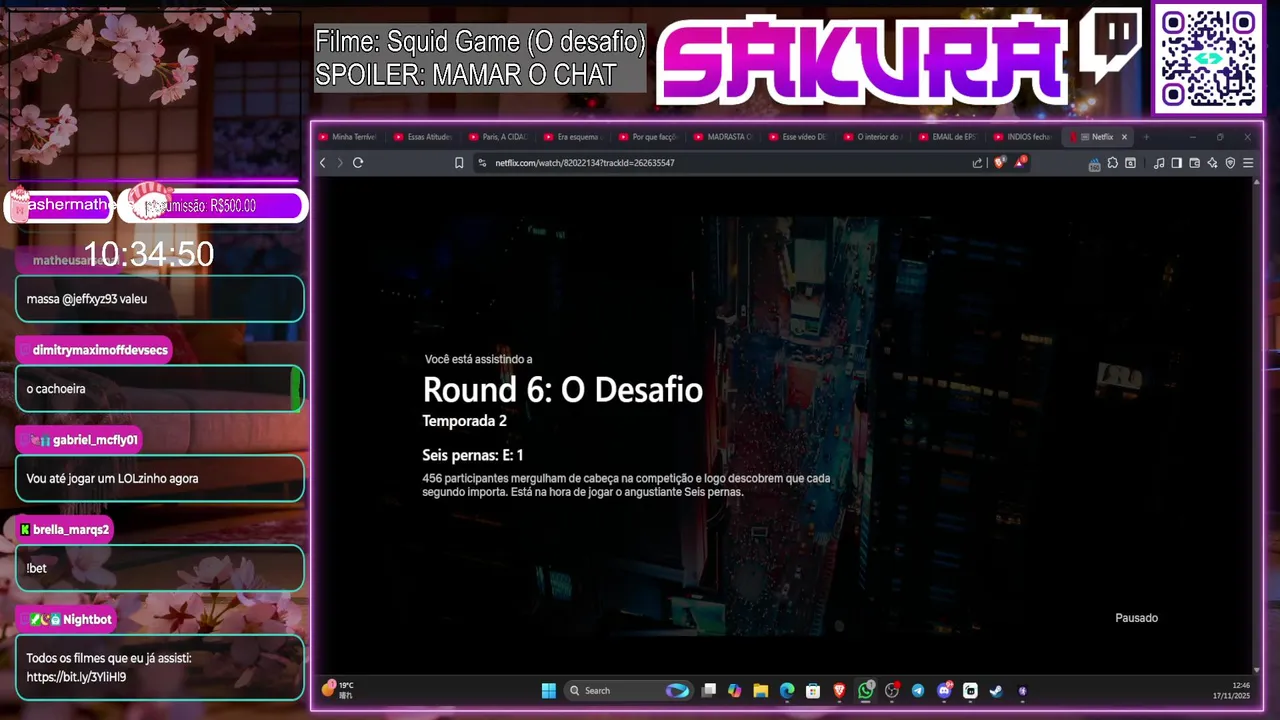Click the 'Seis pernas: E: 1' episode text

[473, 455]
